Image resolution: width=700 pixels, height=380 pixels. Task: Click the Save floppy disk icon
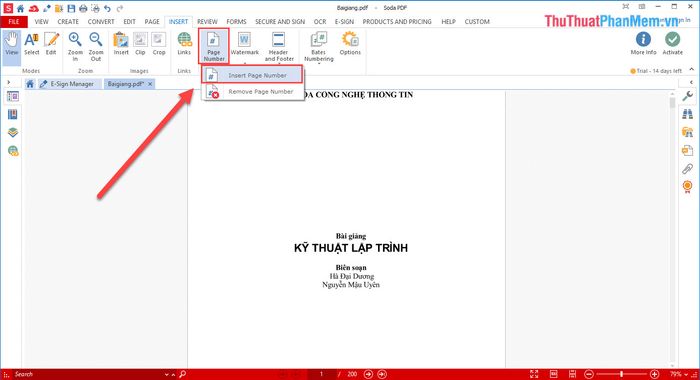coord(71,8)
